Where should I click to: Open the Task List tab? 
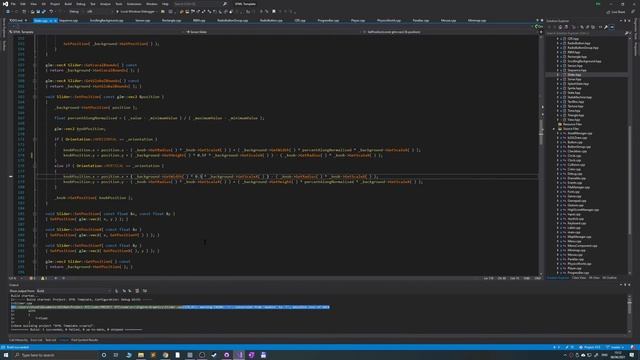pyautogui.click(x=51, y=340)
